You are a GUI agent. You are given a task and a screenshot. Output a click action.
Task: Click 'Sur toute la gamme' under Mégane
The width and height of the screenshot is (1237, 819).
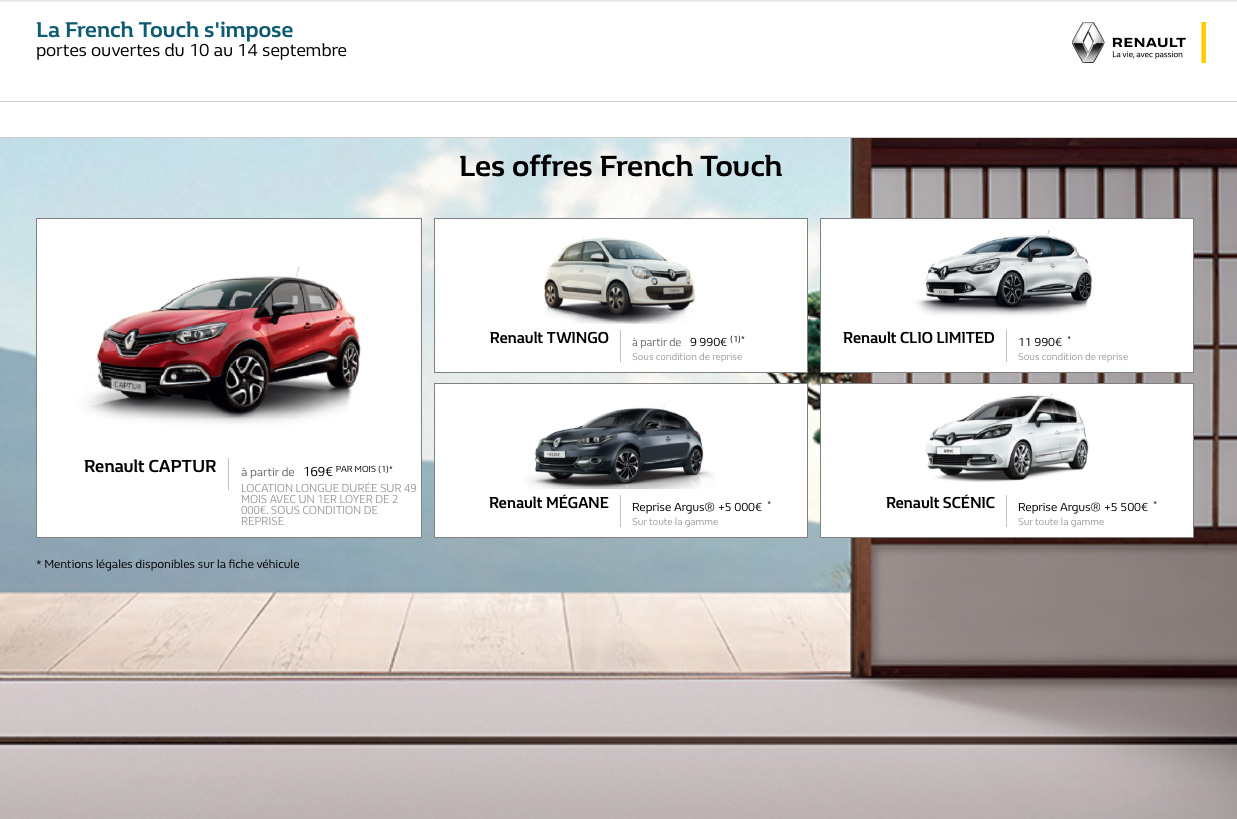675,522
